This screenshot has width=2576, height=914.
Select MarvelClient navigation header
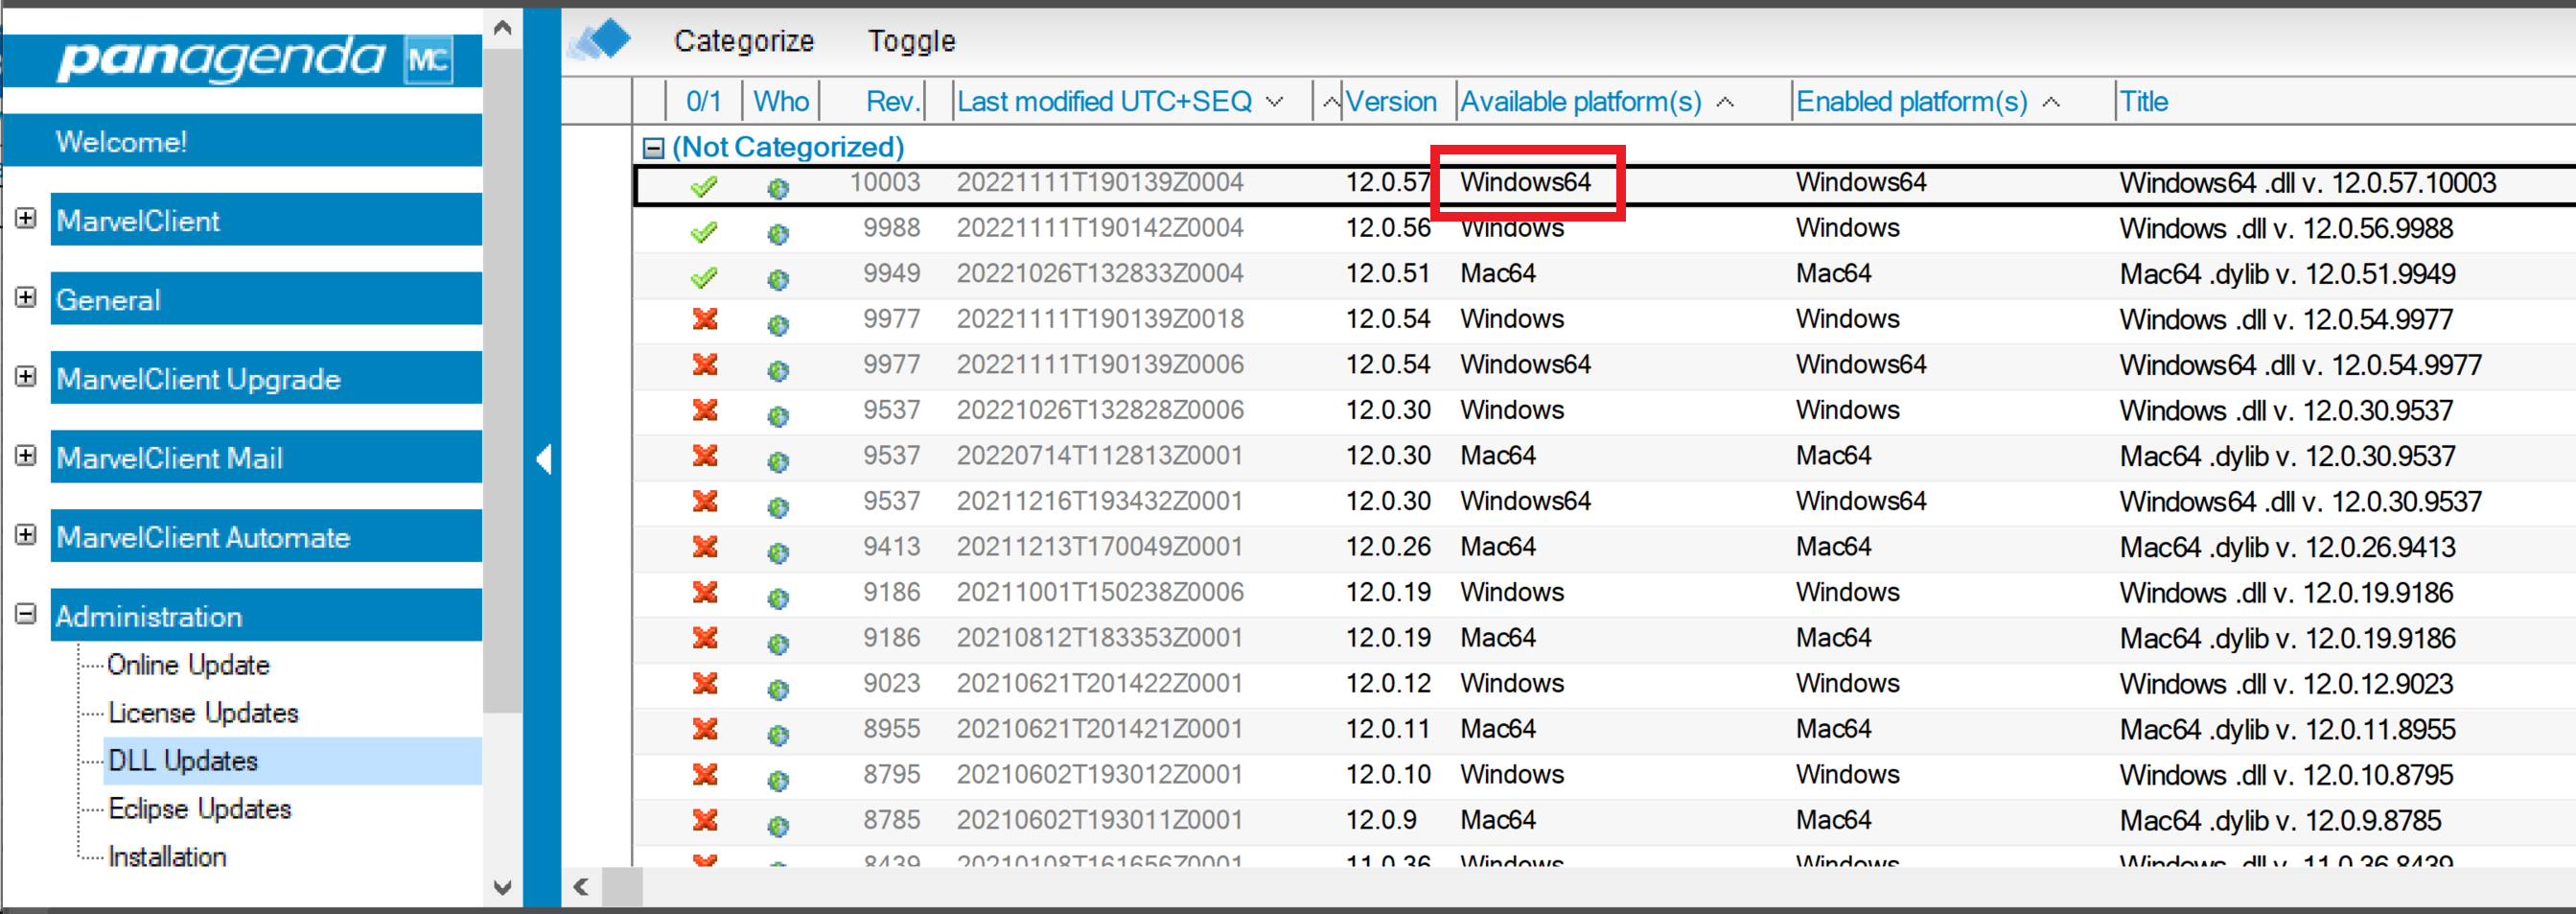266,219
